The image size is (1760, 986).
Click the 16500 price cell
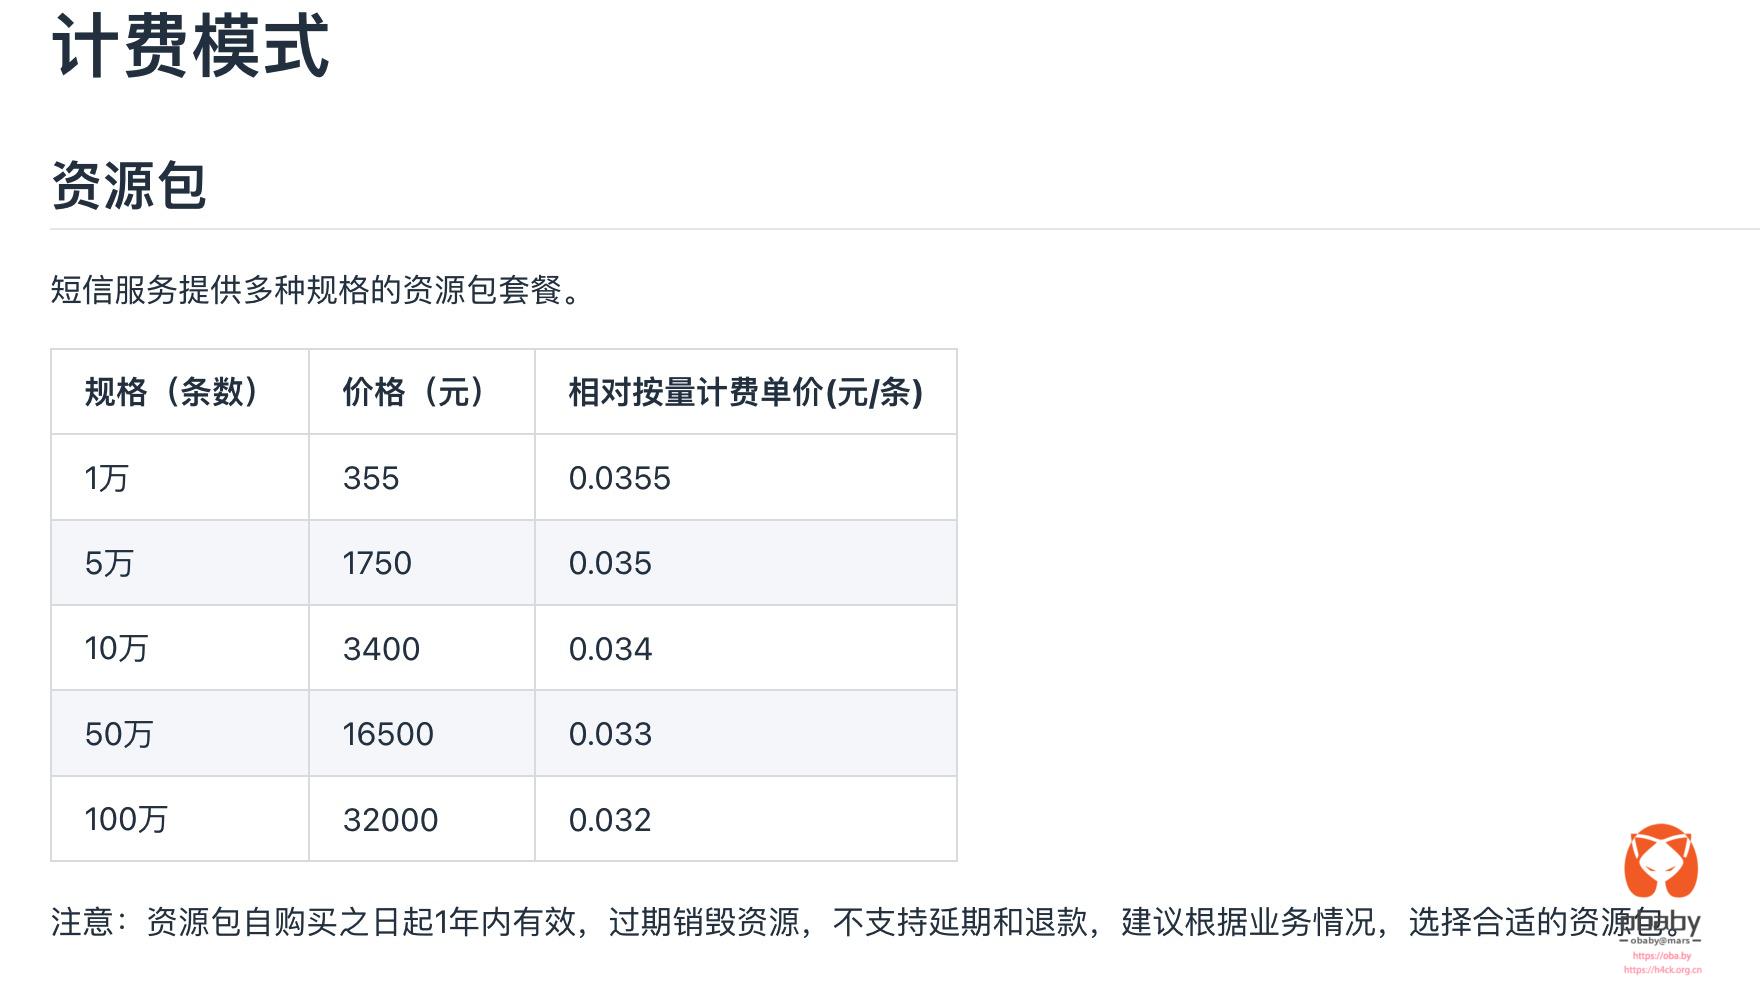click(x=388, y=734)
